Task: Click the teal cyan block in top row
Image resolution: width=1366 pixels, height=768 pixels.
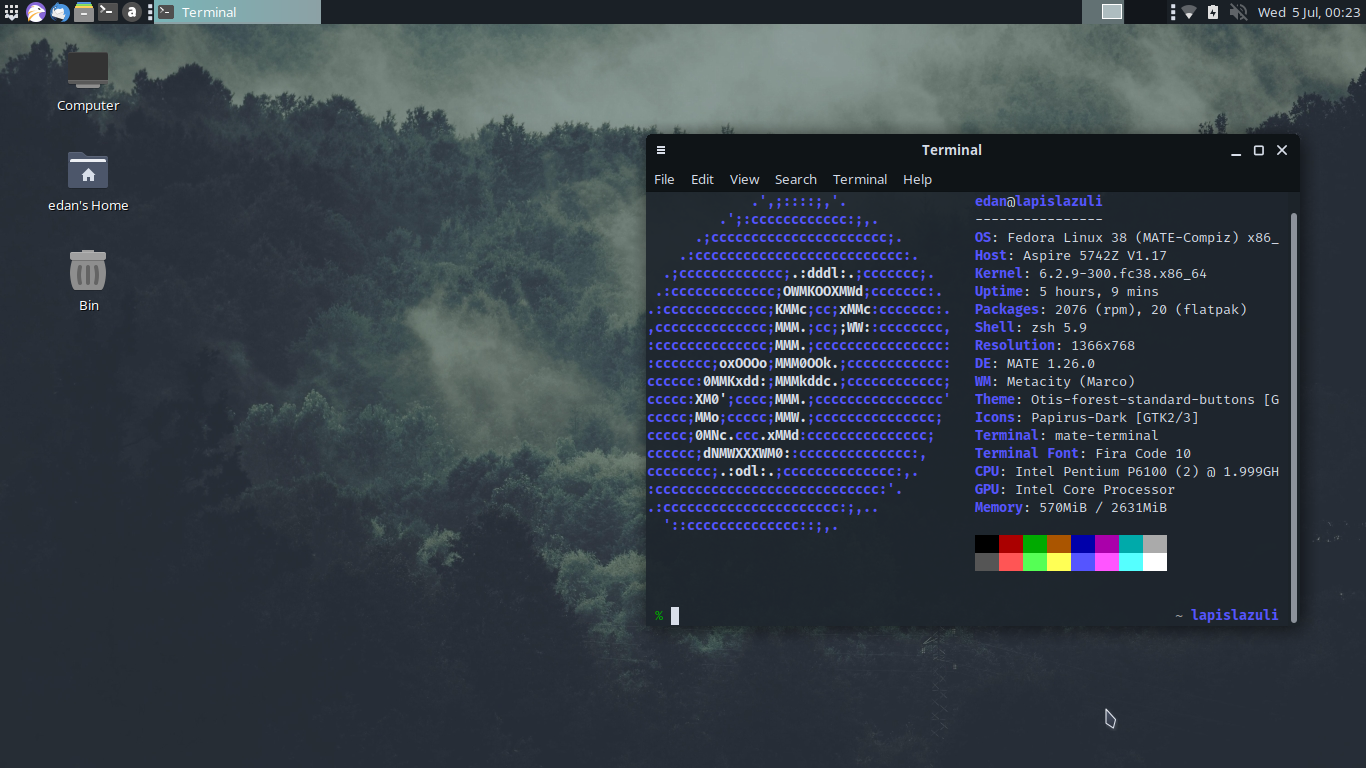Action: coord(1131,544)
